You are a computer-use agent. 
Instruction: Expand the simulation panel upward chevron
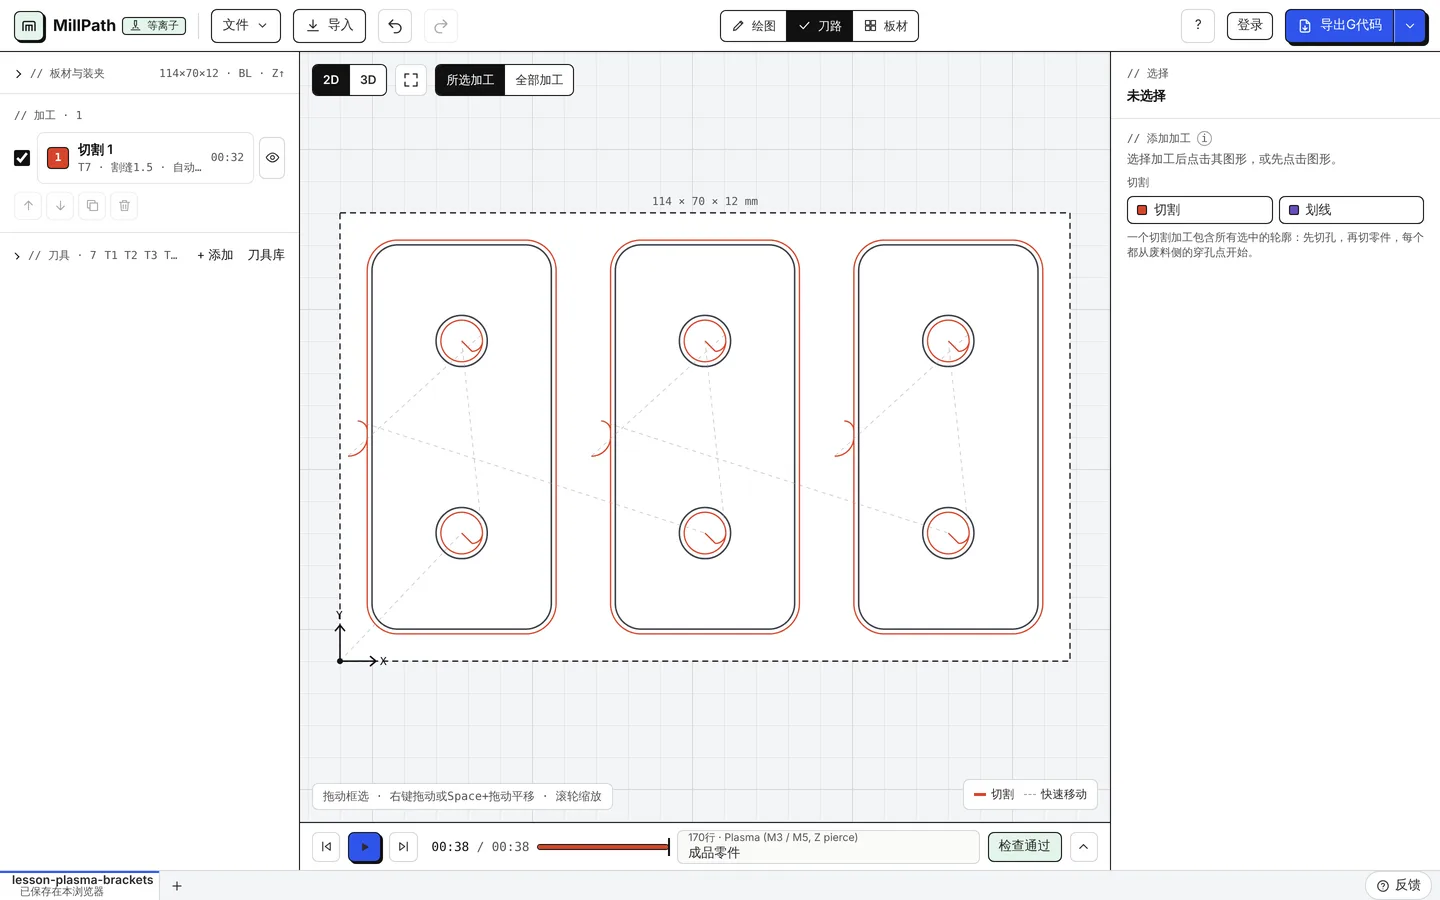pos(1084,847)
